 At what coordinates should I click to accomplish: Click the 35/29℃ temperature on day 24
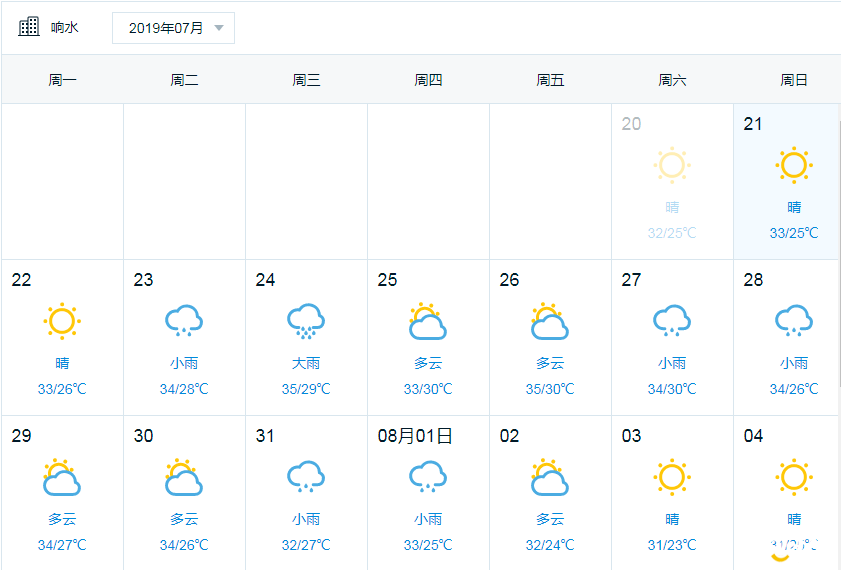tap(306, 389)
